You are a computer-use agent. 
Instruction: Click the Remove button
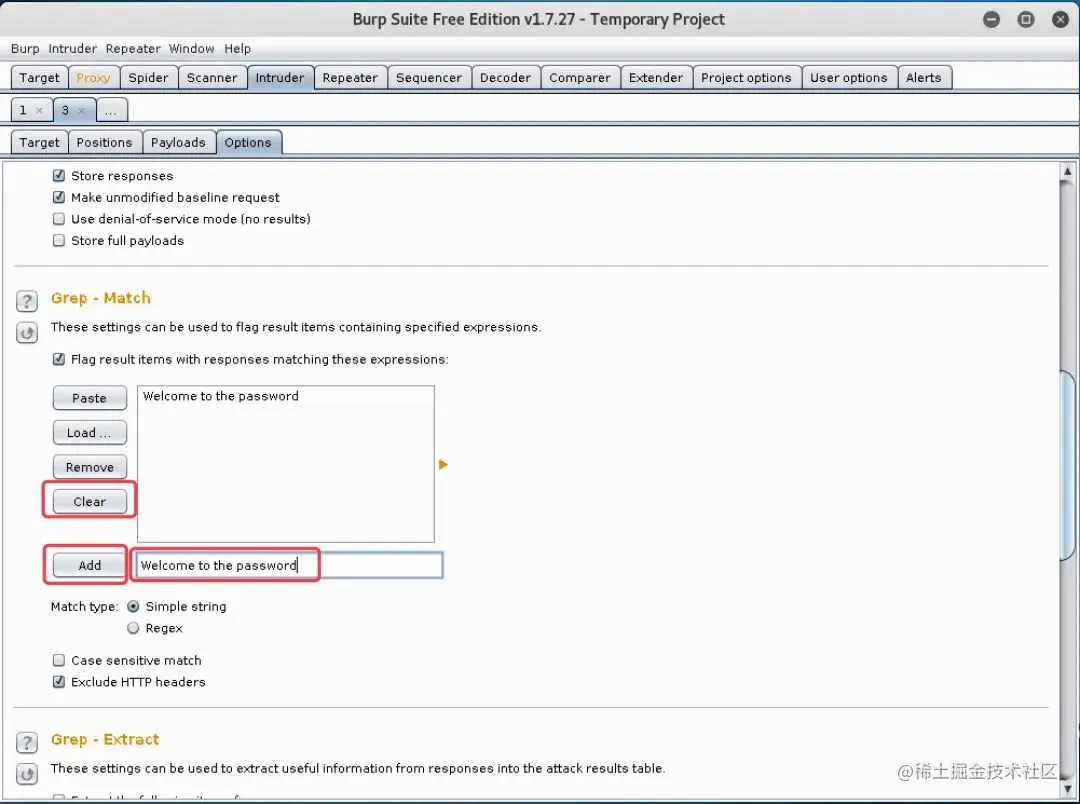(x=90, y=467)
